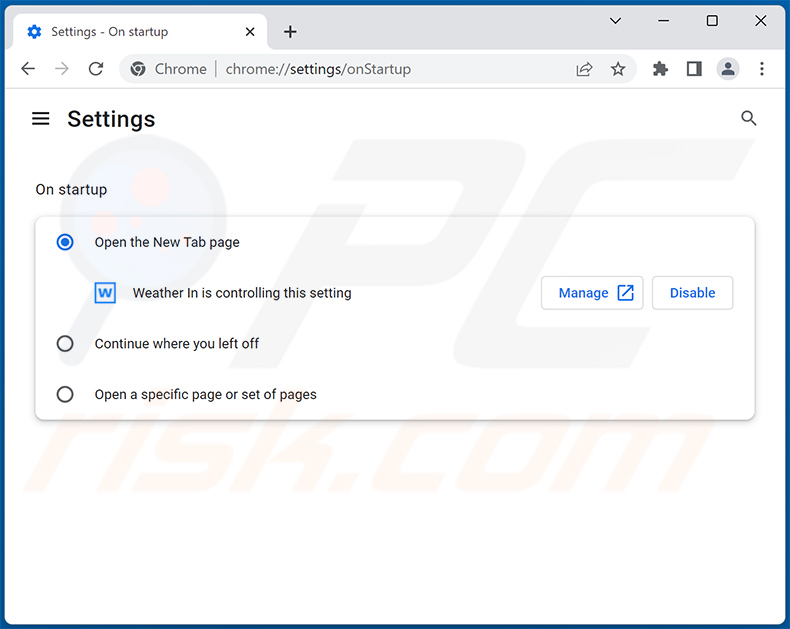The height and width of the screenshot is (629, 790).
Task: Open Chrome's three-dot menu
Action: [x=762, y=69]
